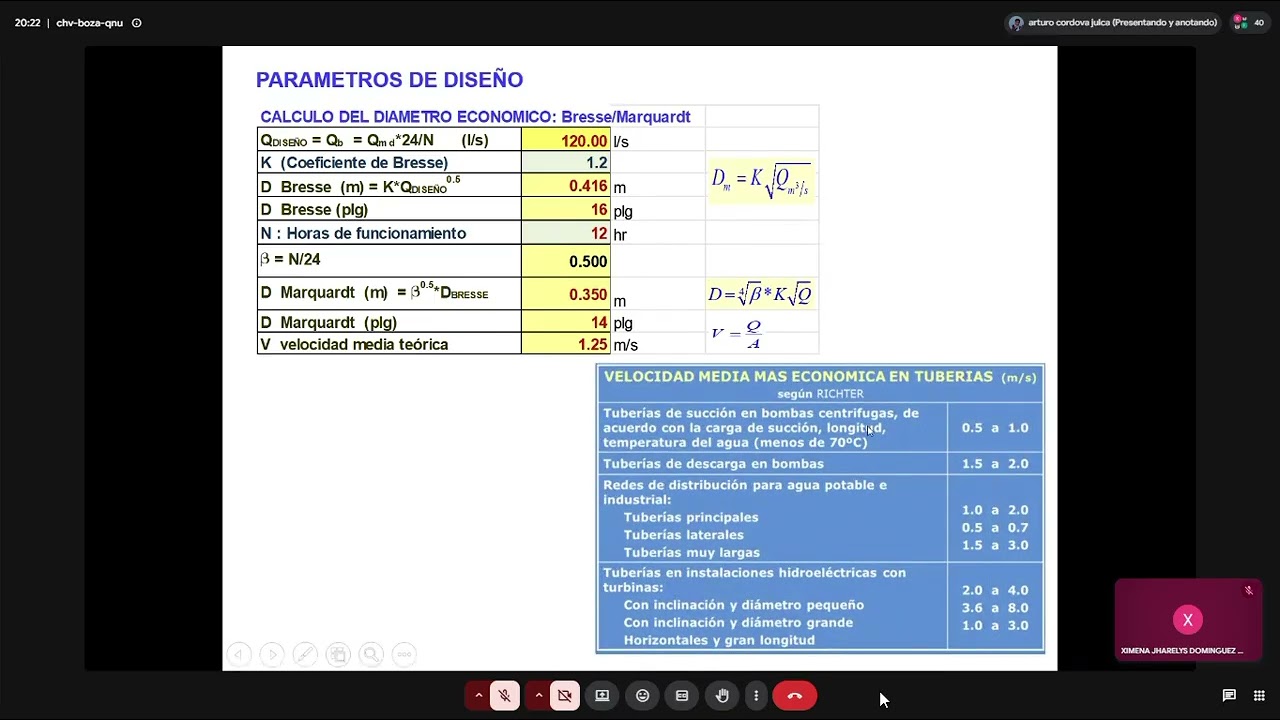1280x720 pixels.
Task: Open see all slides icon
Action: (338, 655)
